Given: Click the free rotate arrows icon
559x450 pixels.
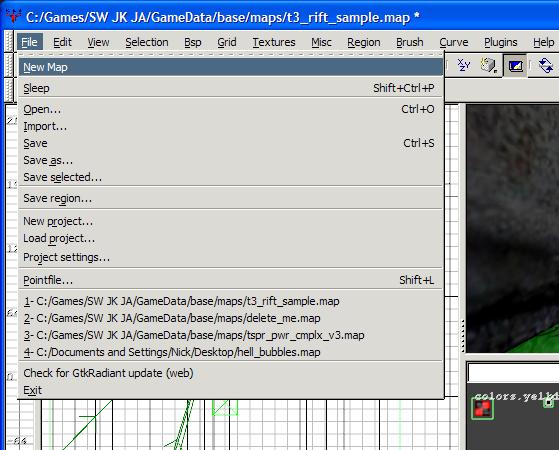Looking at the screenshot, I should (x=546, y=66).
